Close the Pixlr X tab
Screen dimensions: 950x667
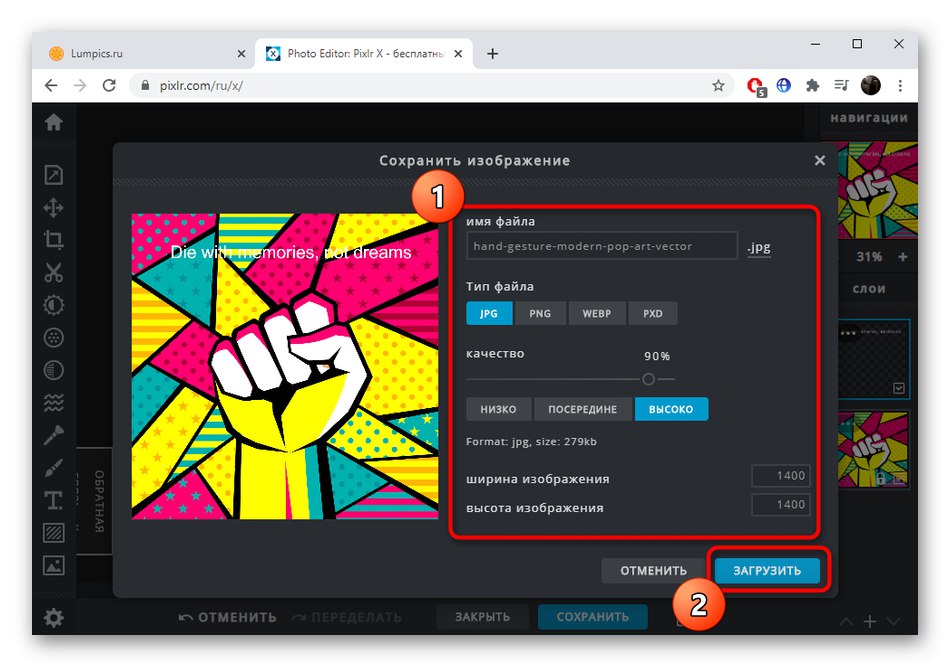[458, 54]
